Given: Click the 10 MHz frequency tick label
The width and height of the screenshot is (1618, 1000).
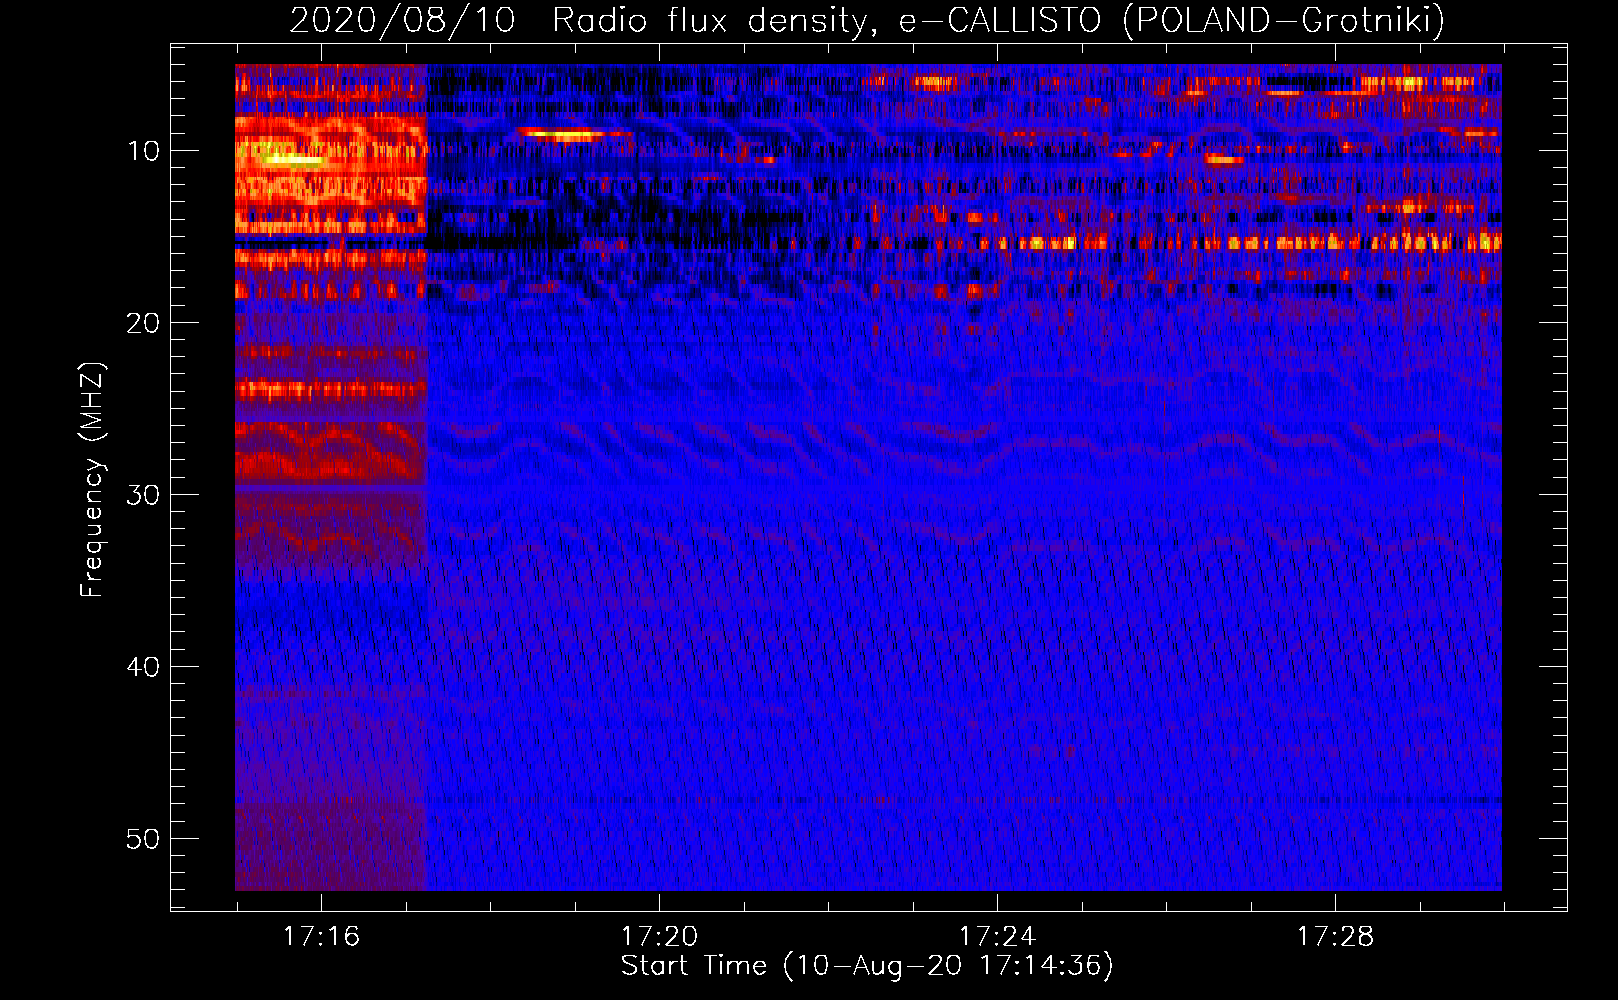Looking at the screenshot, I should click(144, 151).
